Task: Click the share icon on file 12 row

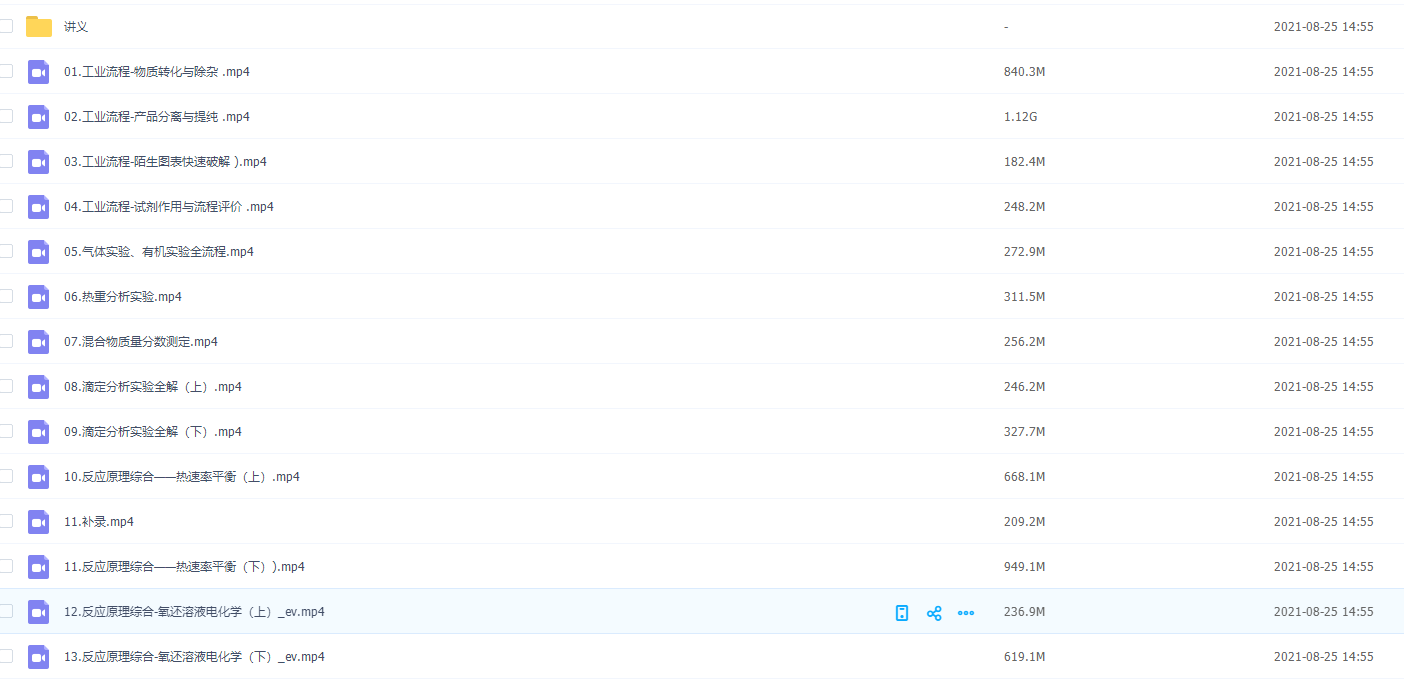Action: point(934,613)
